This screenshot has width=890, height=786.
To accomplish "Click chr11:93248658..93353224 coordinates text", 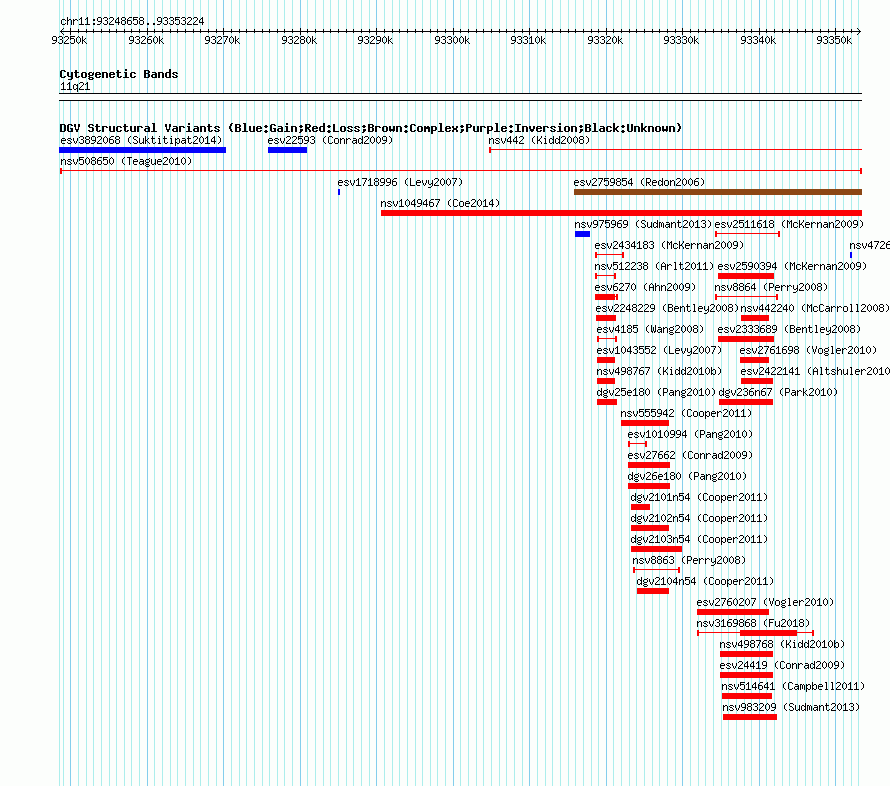I will pyautogui.click(x=132, y=21).
